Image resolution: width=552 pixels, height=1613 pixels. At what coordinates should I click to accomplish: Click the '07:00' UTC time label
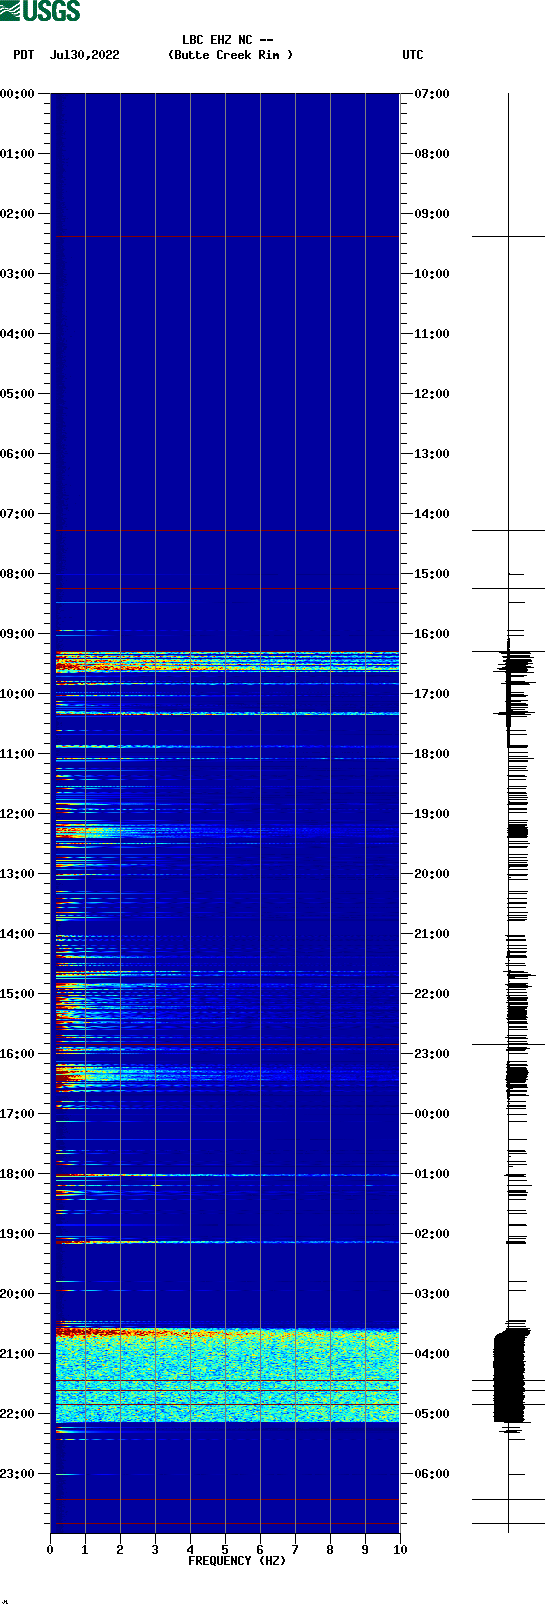click(x=432, y=94)
